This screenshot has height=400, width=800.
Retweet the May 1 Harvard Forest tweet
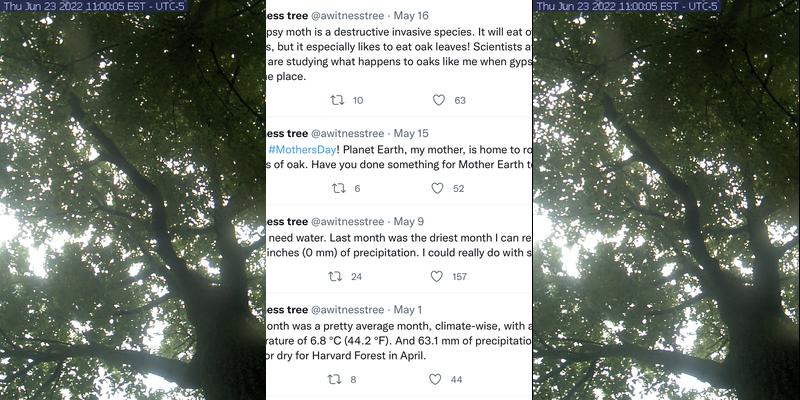pyautogui.click(x=335, y=379)
